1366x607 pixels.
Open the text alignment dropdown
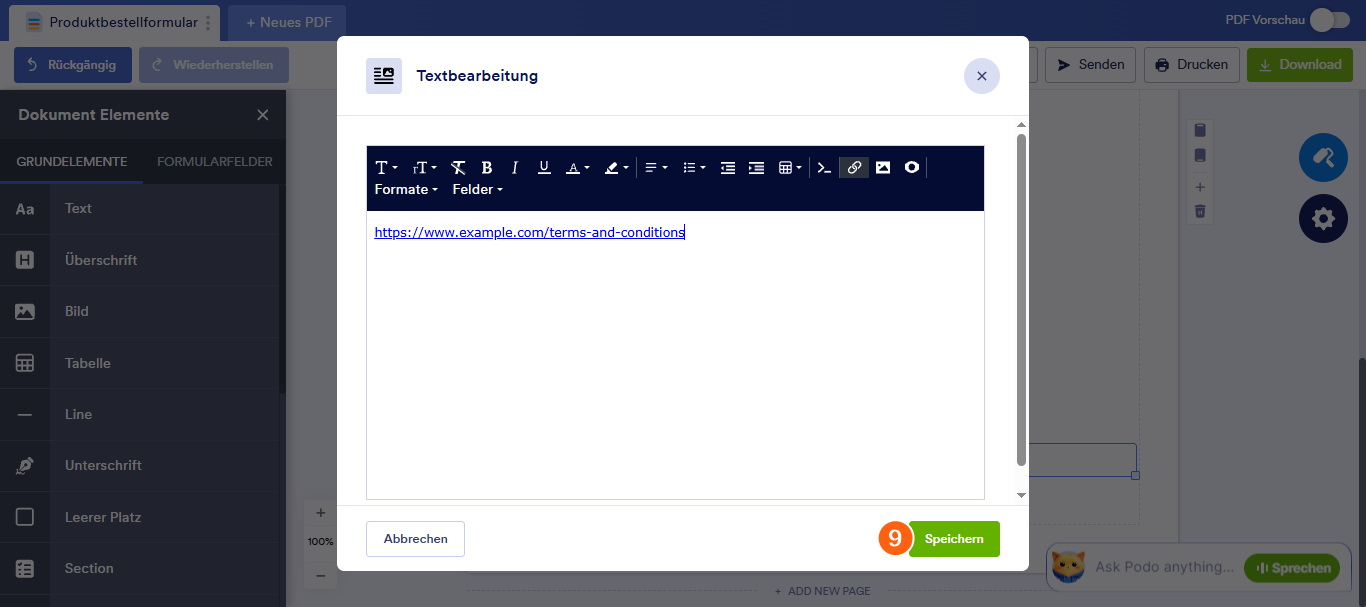(656, 168)
